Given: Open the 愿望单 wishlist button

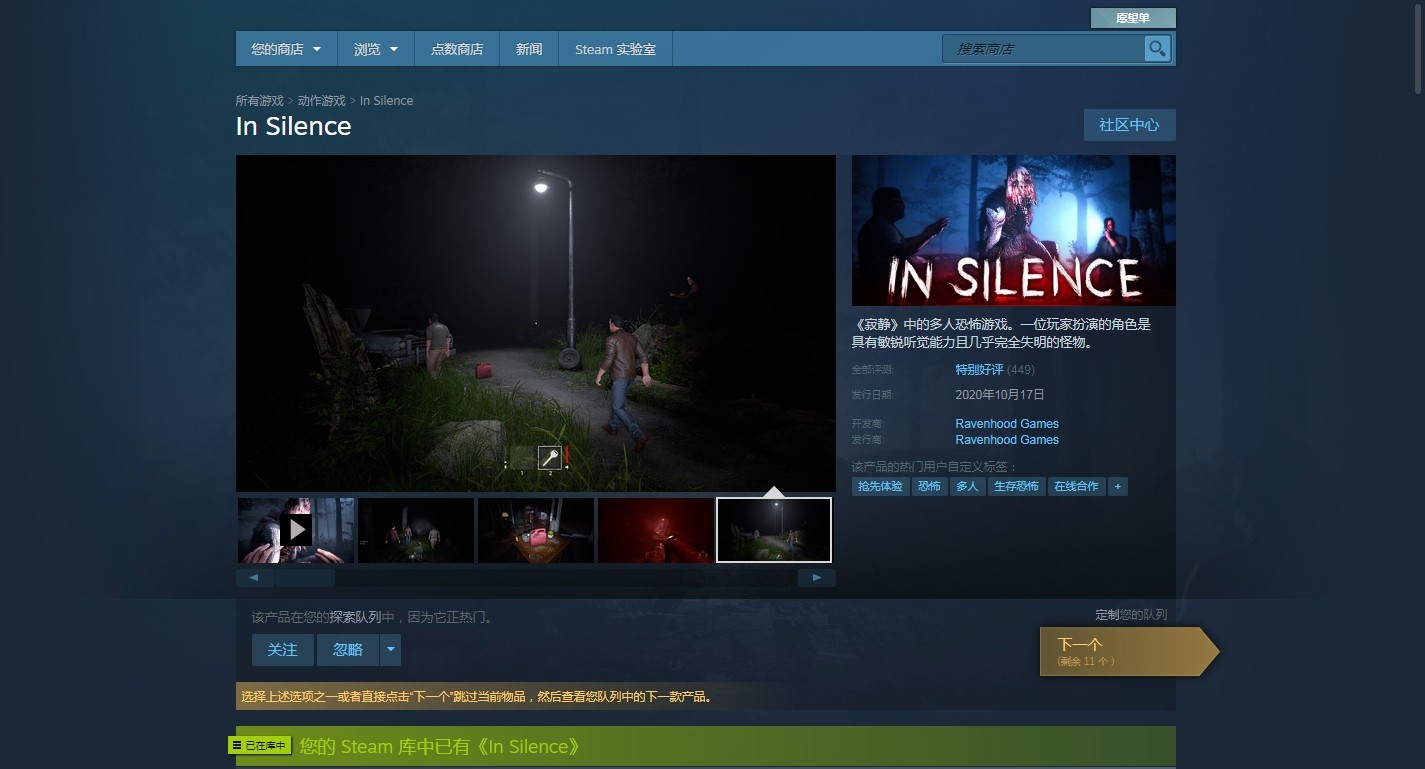Looking at the screenshot, I should 1133,18.
